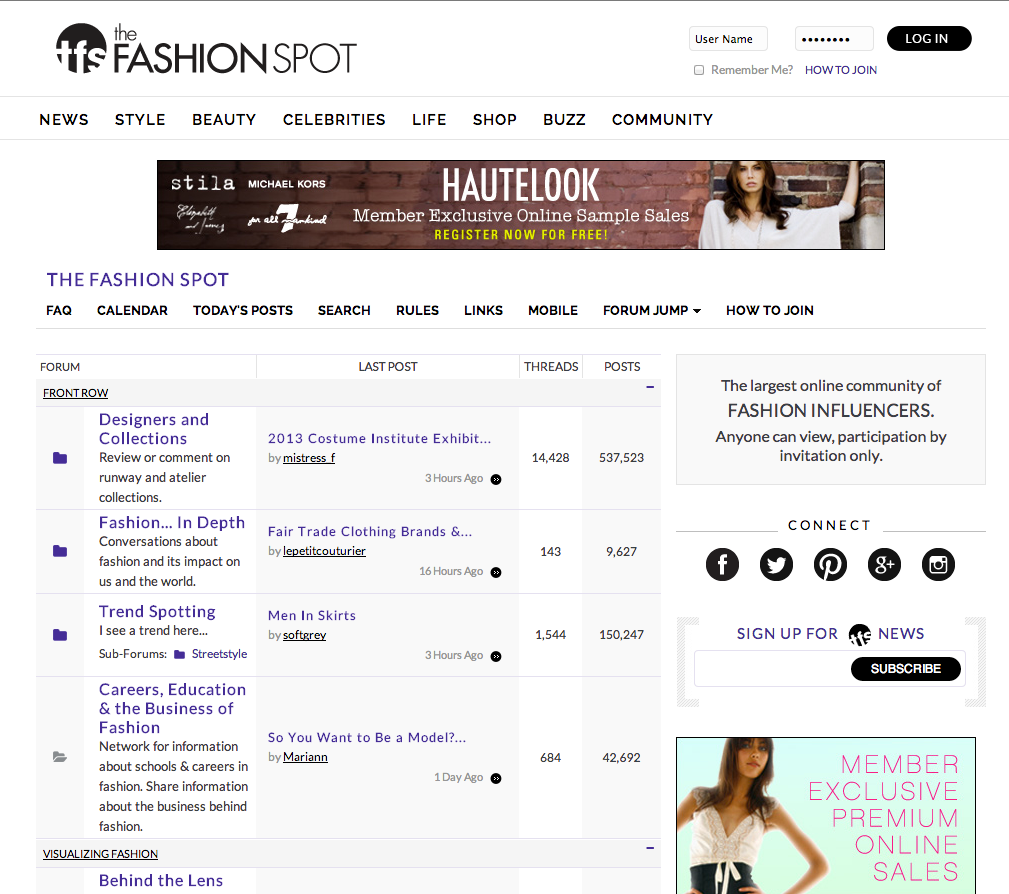The height and width of the screenshot is (894, 1009).
Task: Focus the password field
Action: click(x=834, y=39)
